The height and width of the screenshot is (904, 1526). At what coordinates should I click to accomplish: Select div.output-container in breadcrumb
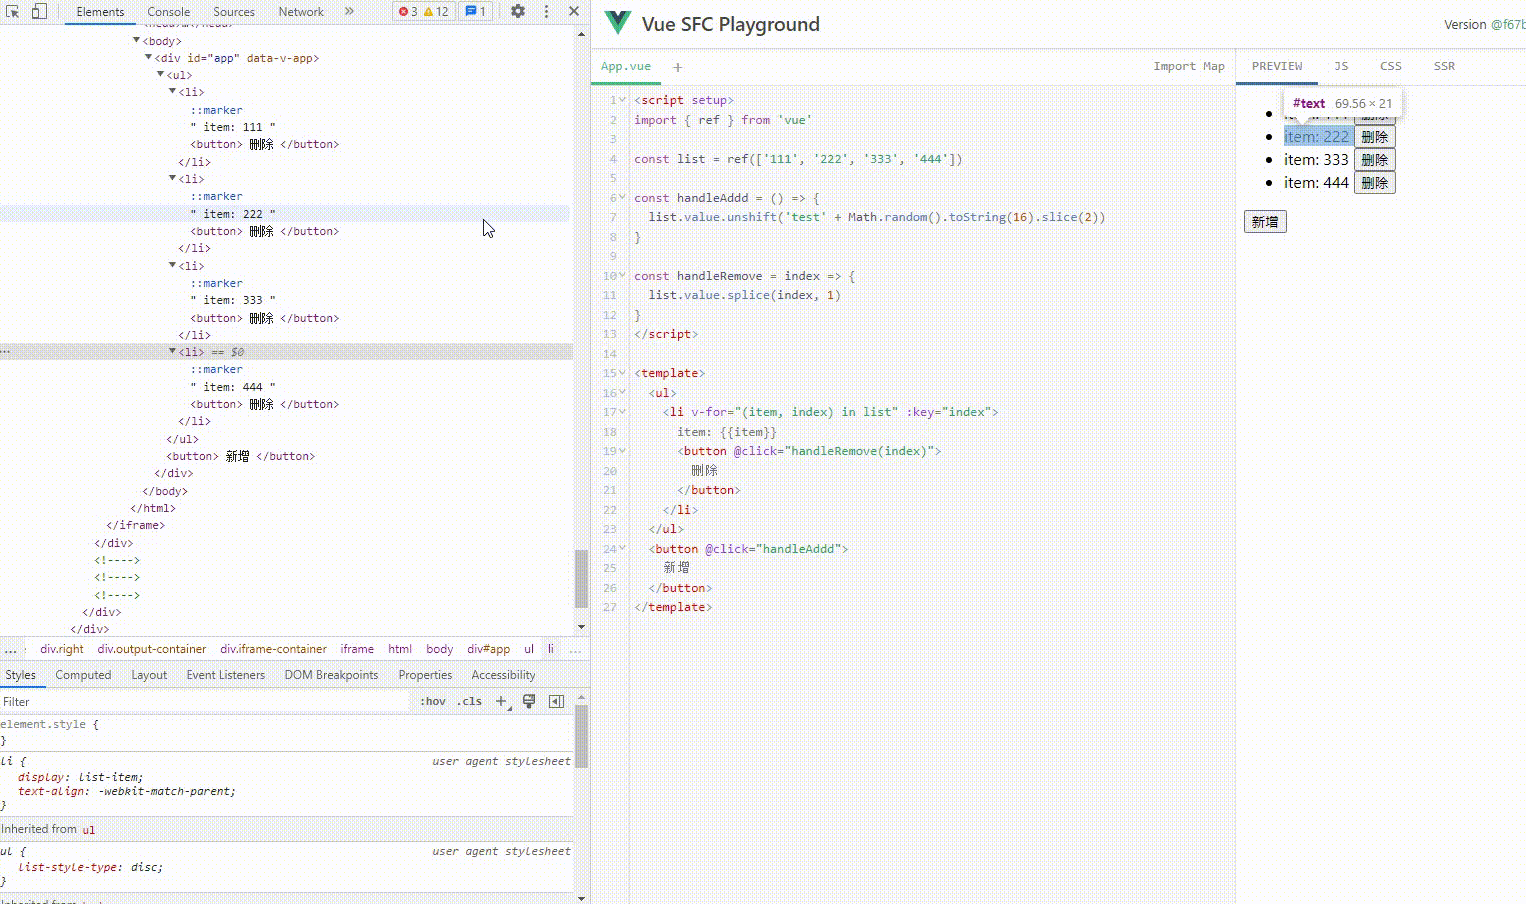coord(152,649)
